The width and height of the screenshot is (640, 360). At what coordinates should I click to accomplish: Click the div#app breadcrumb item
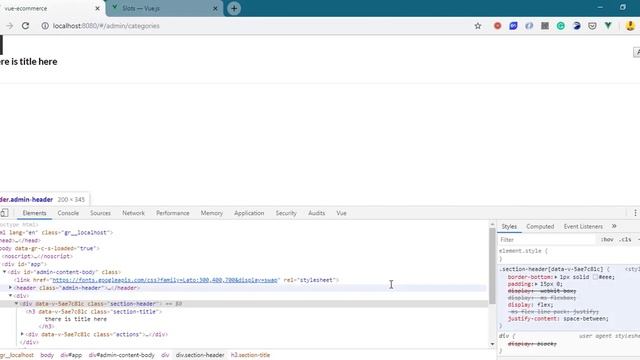point(71,355)
